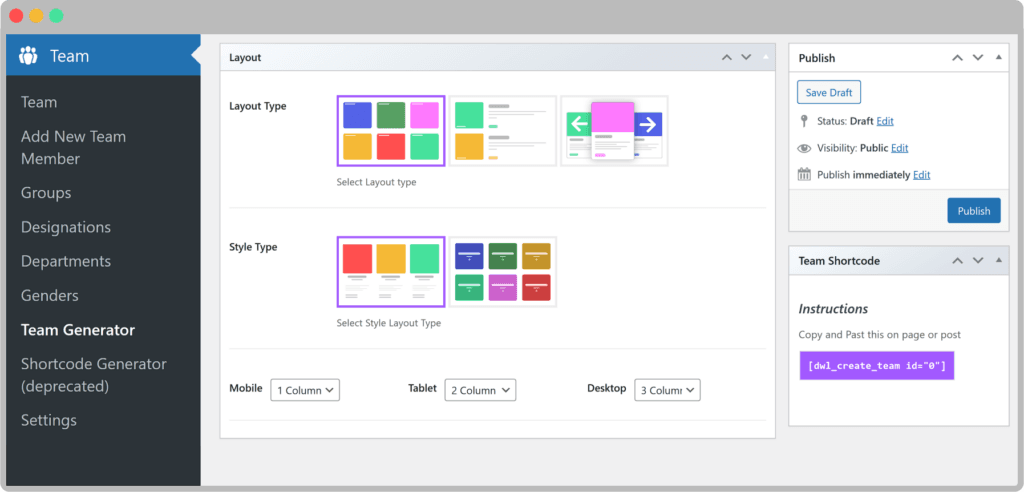Move Layout panel up with arrow icon
The width and height of the screenshot is (1024, 492).
click(x=727, y=58)
